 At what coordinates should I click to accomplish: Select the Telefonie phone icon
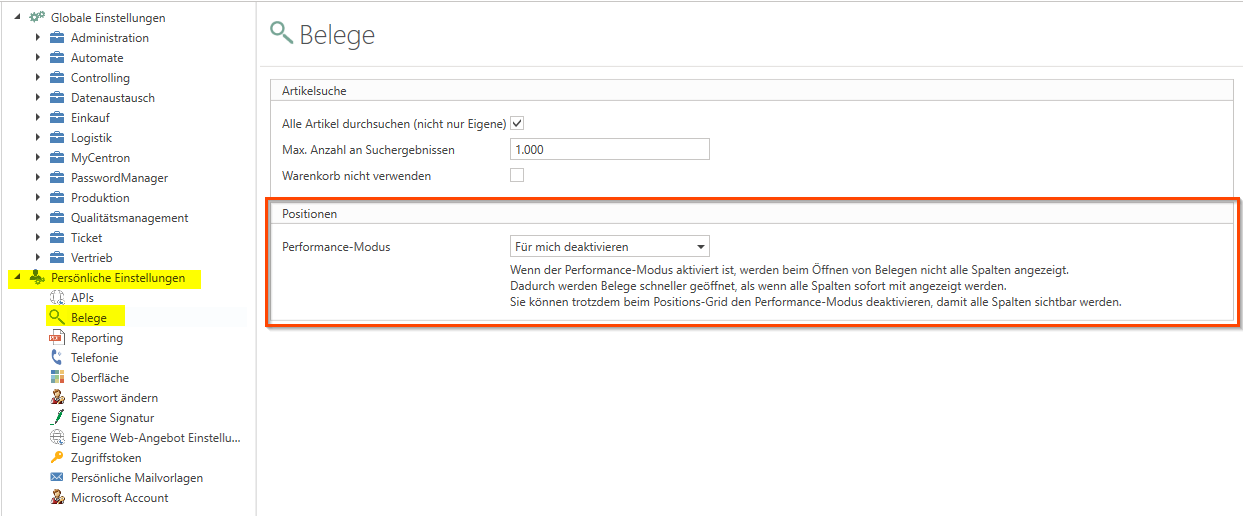pos(57,358)
